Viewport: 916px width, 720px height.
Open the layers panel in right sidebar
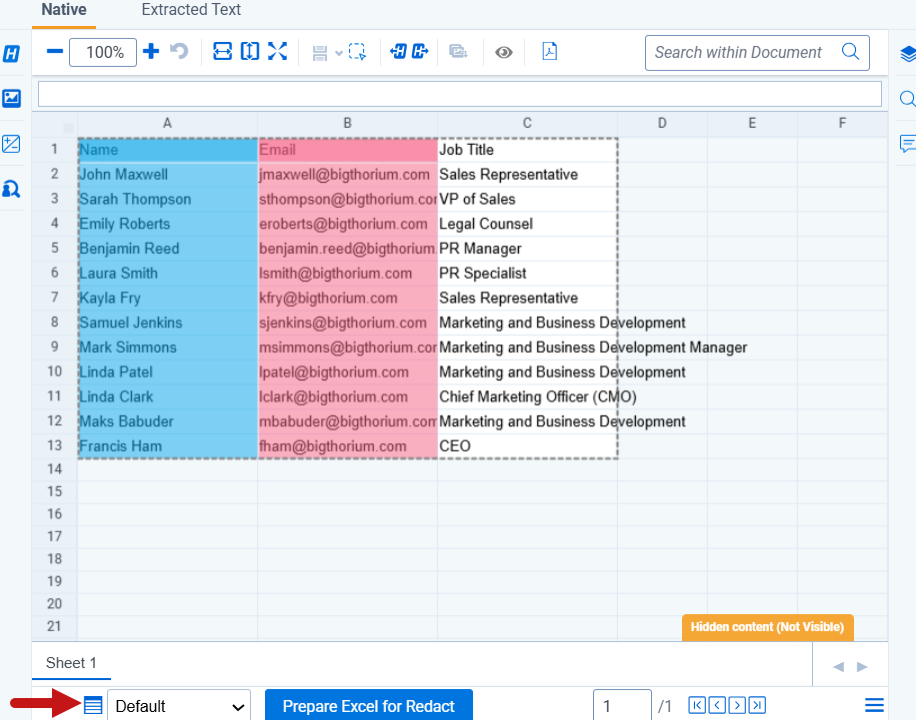(907, 53)
